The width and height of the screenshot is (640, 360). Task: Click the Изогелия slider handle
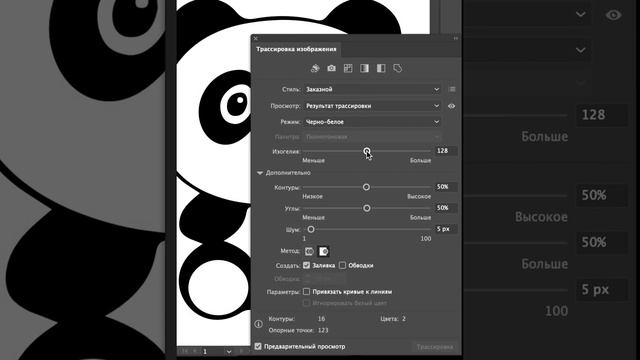367,151
